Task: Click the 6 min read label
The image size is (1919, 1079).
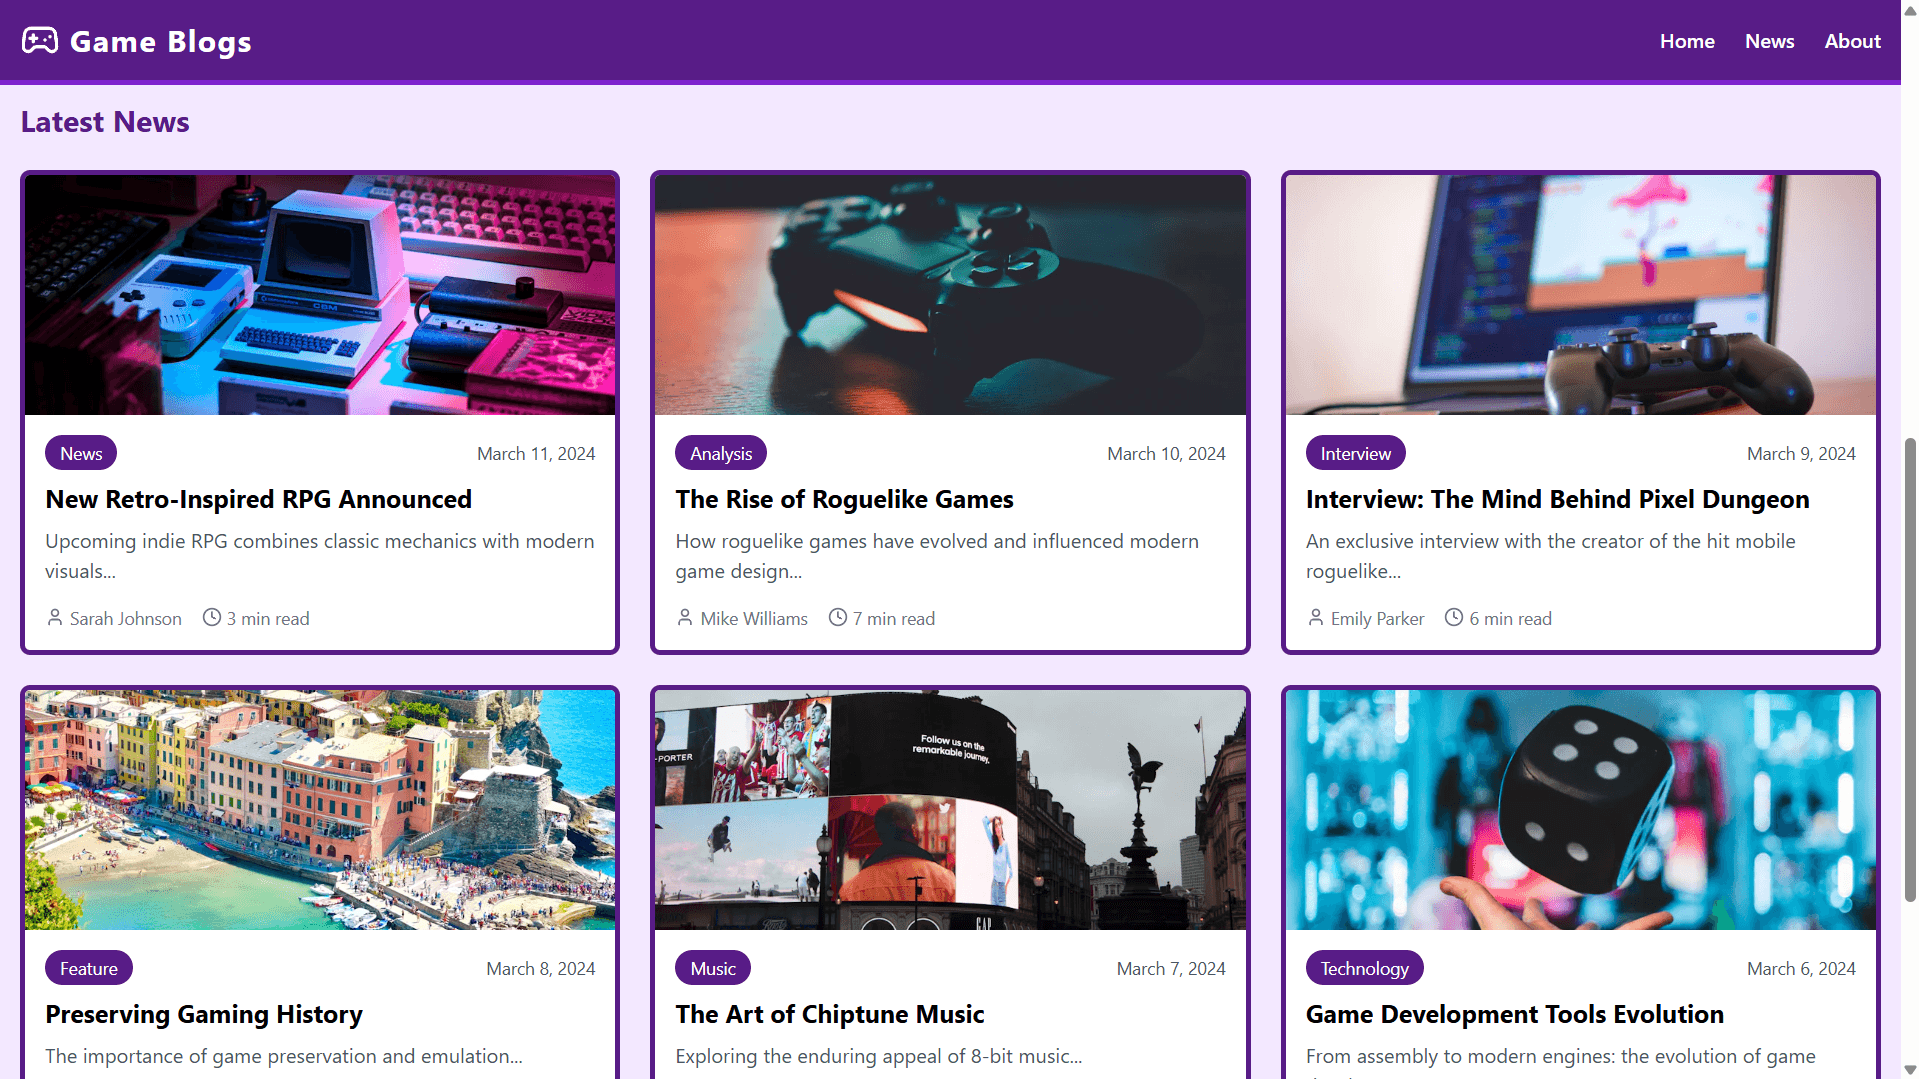Action: [x=1510, y=618]
